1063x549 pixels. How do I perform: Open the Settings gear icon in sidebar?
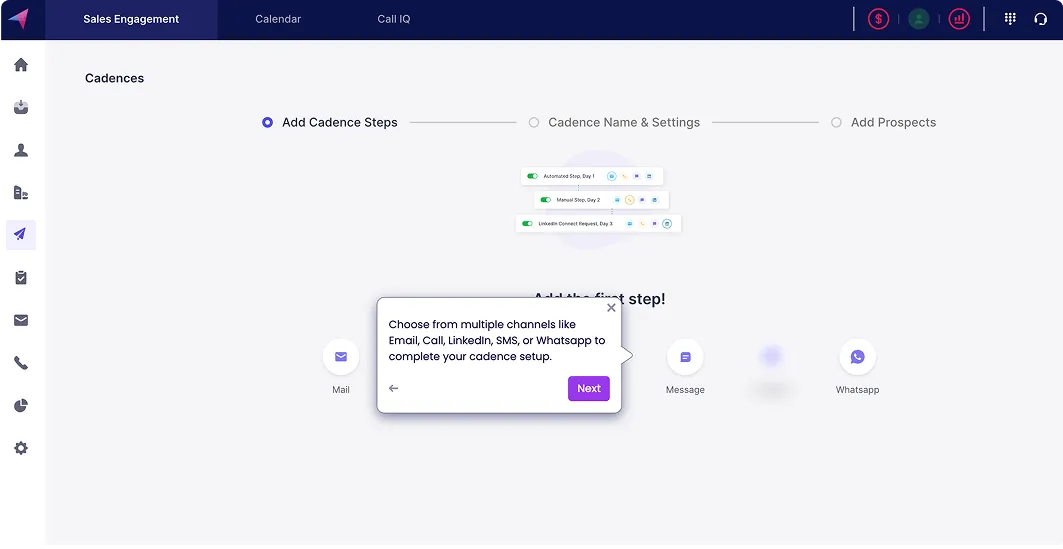tap(21, 448)
